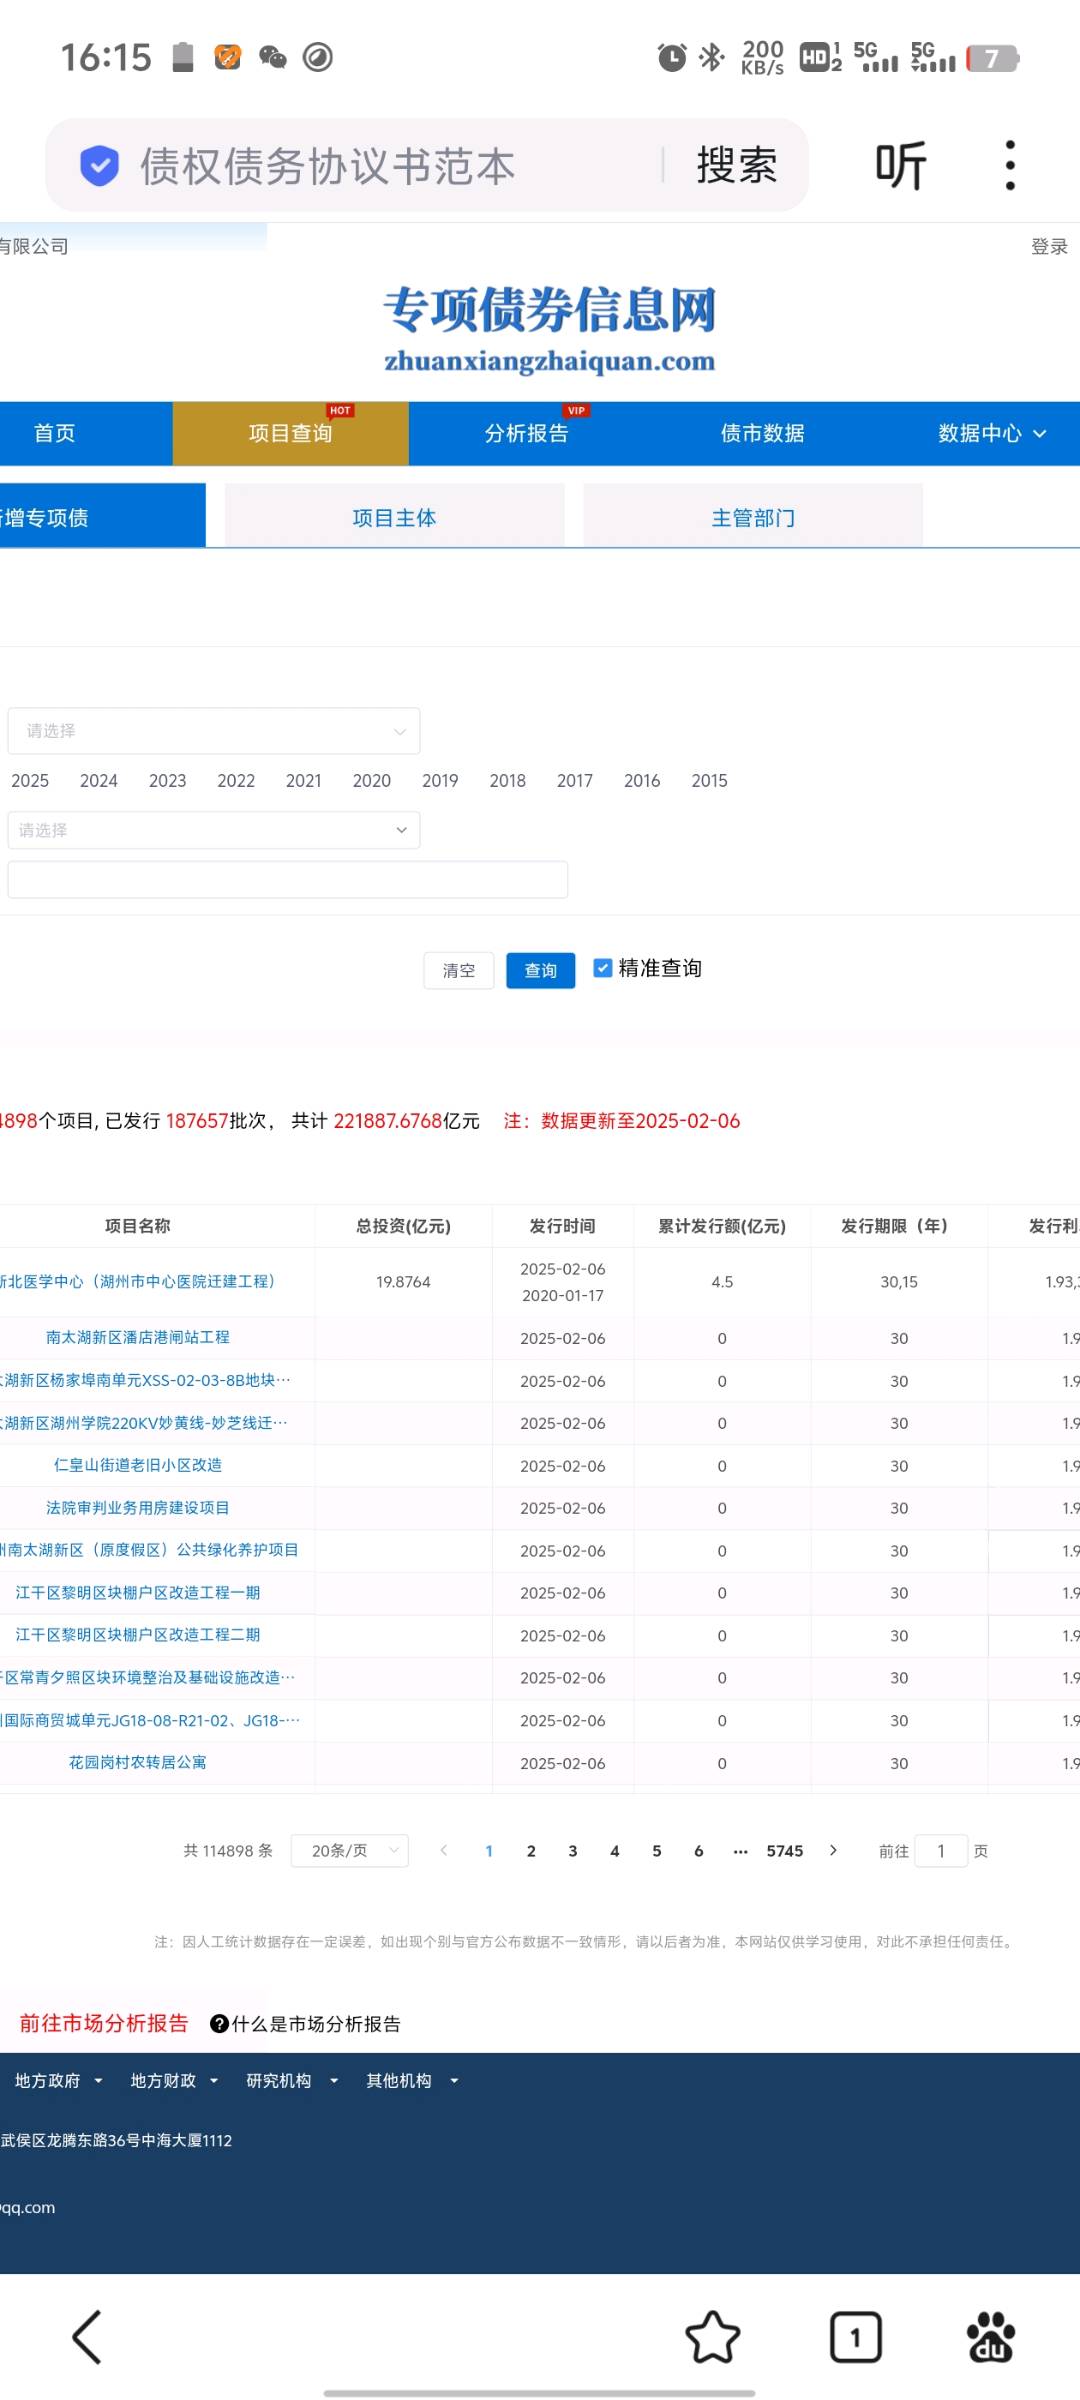The width and height of the screenshot is (1080, 2400).
Task: Open the 20条/页 page size dropdown
Action: pos(349,1851)
